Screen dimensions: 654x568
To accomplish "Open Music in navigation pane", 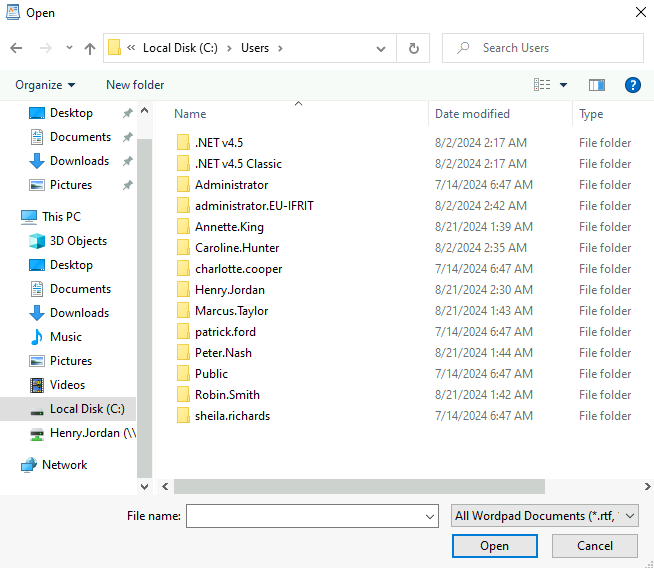I will pyautogui.click(x=66, y=337).
